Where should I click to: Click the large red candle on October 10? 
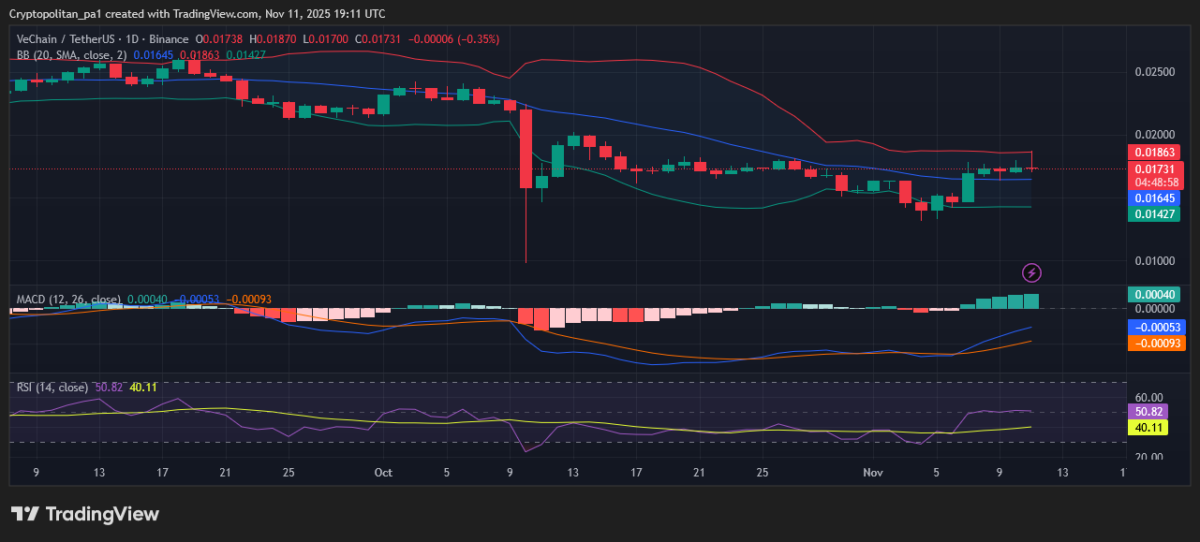(525, 148)
